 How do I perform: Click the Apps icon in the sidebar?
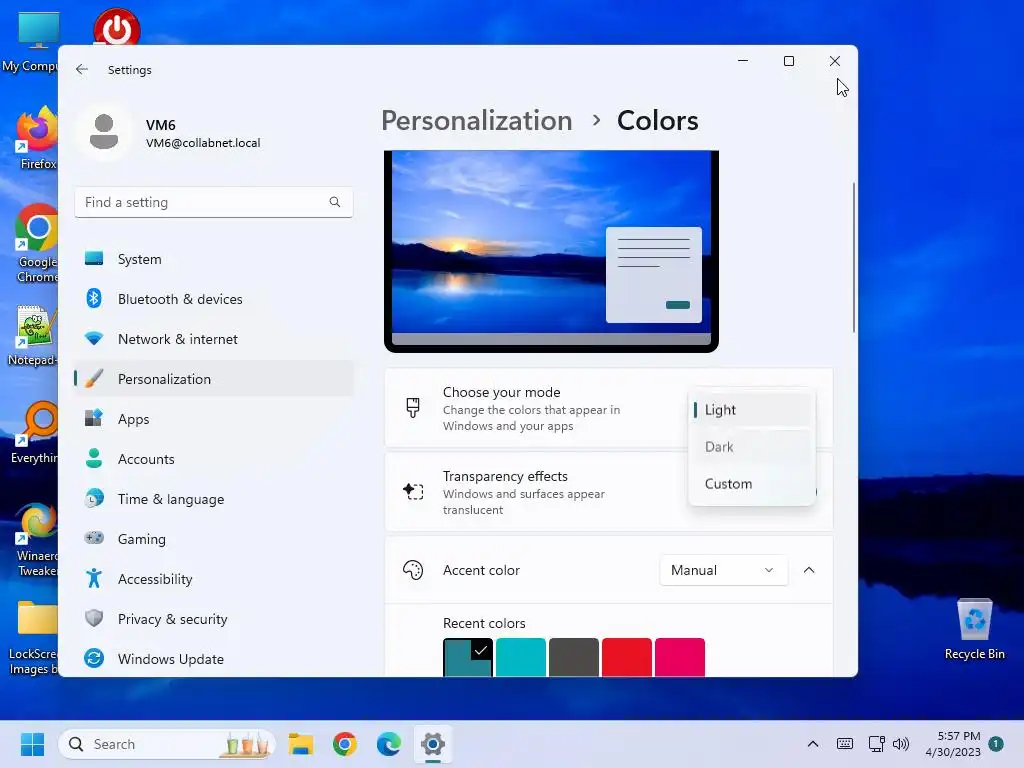[x=94, y=419]
